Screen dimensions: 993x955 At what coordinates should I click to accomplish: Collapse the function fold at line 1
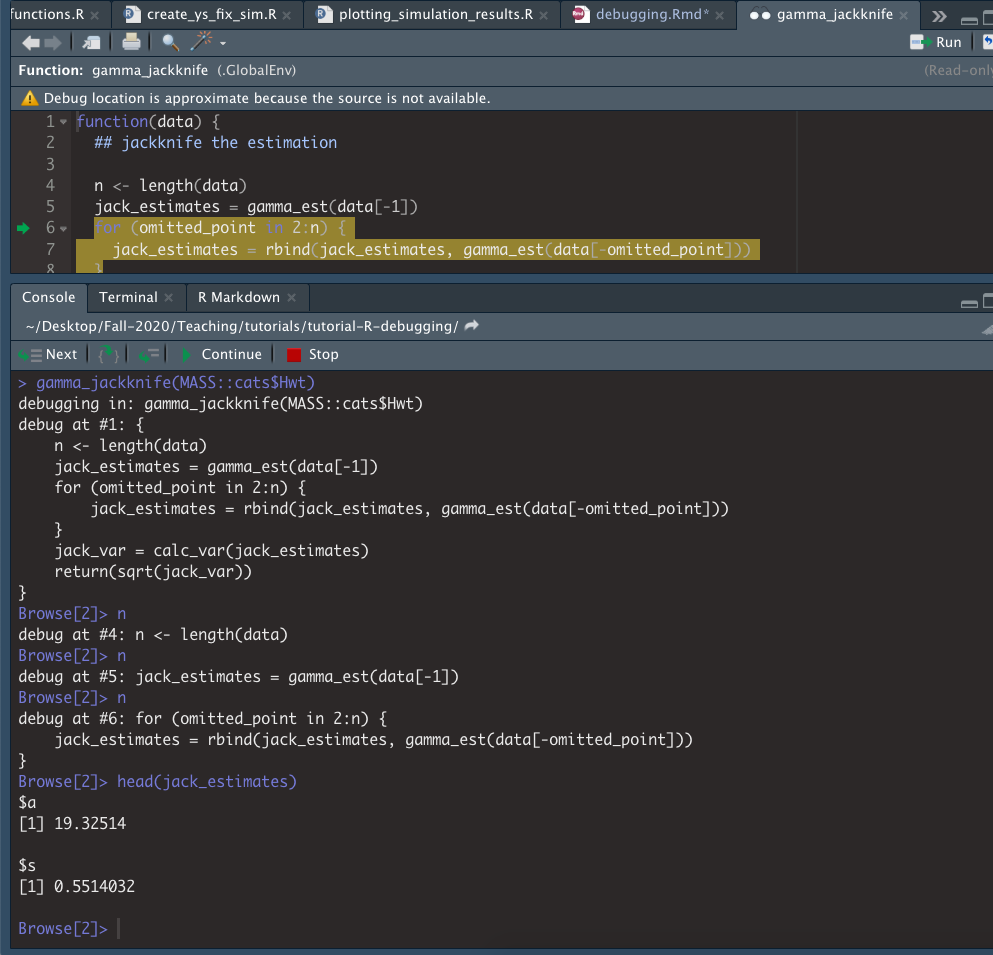point(63,122)
